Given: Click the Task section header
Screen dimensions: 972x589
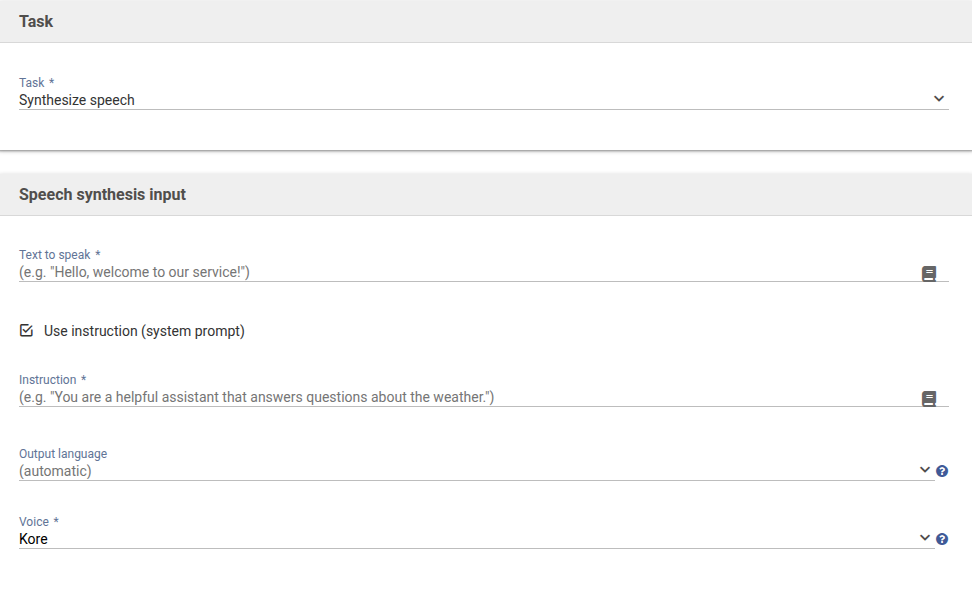Looking at the screenshot, I should (x=36, y=21).
